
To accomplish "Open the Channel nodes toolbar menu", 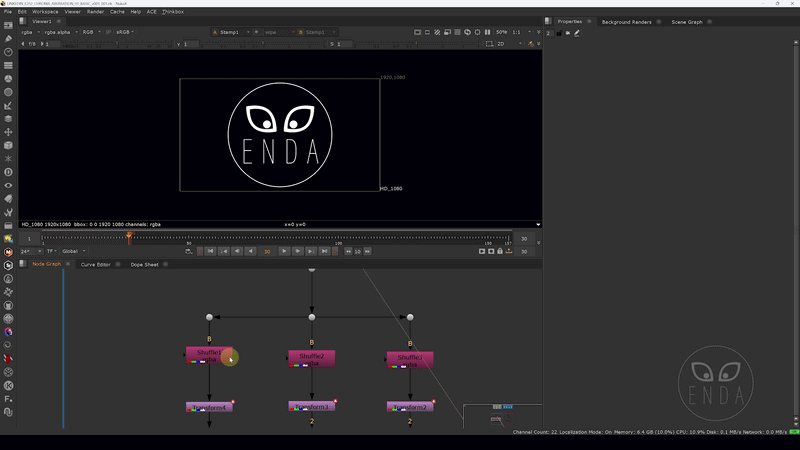I will tap(8, 65).
